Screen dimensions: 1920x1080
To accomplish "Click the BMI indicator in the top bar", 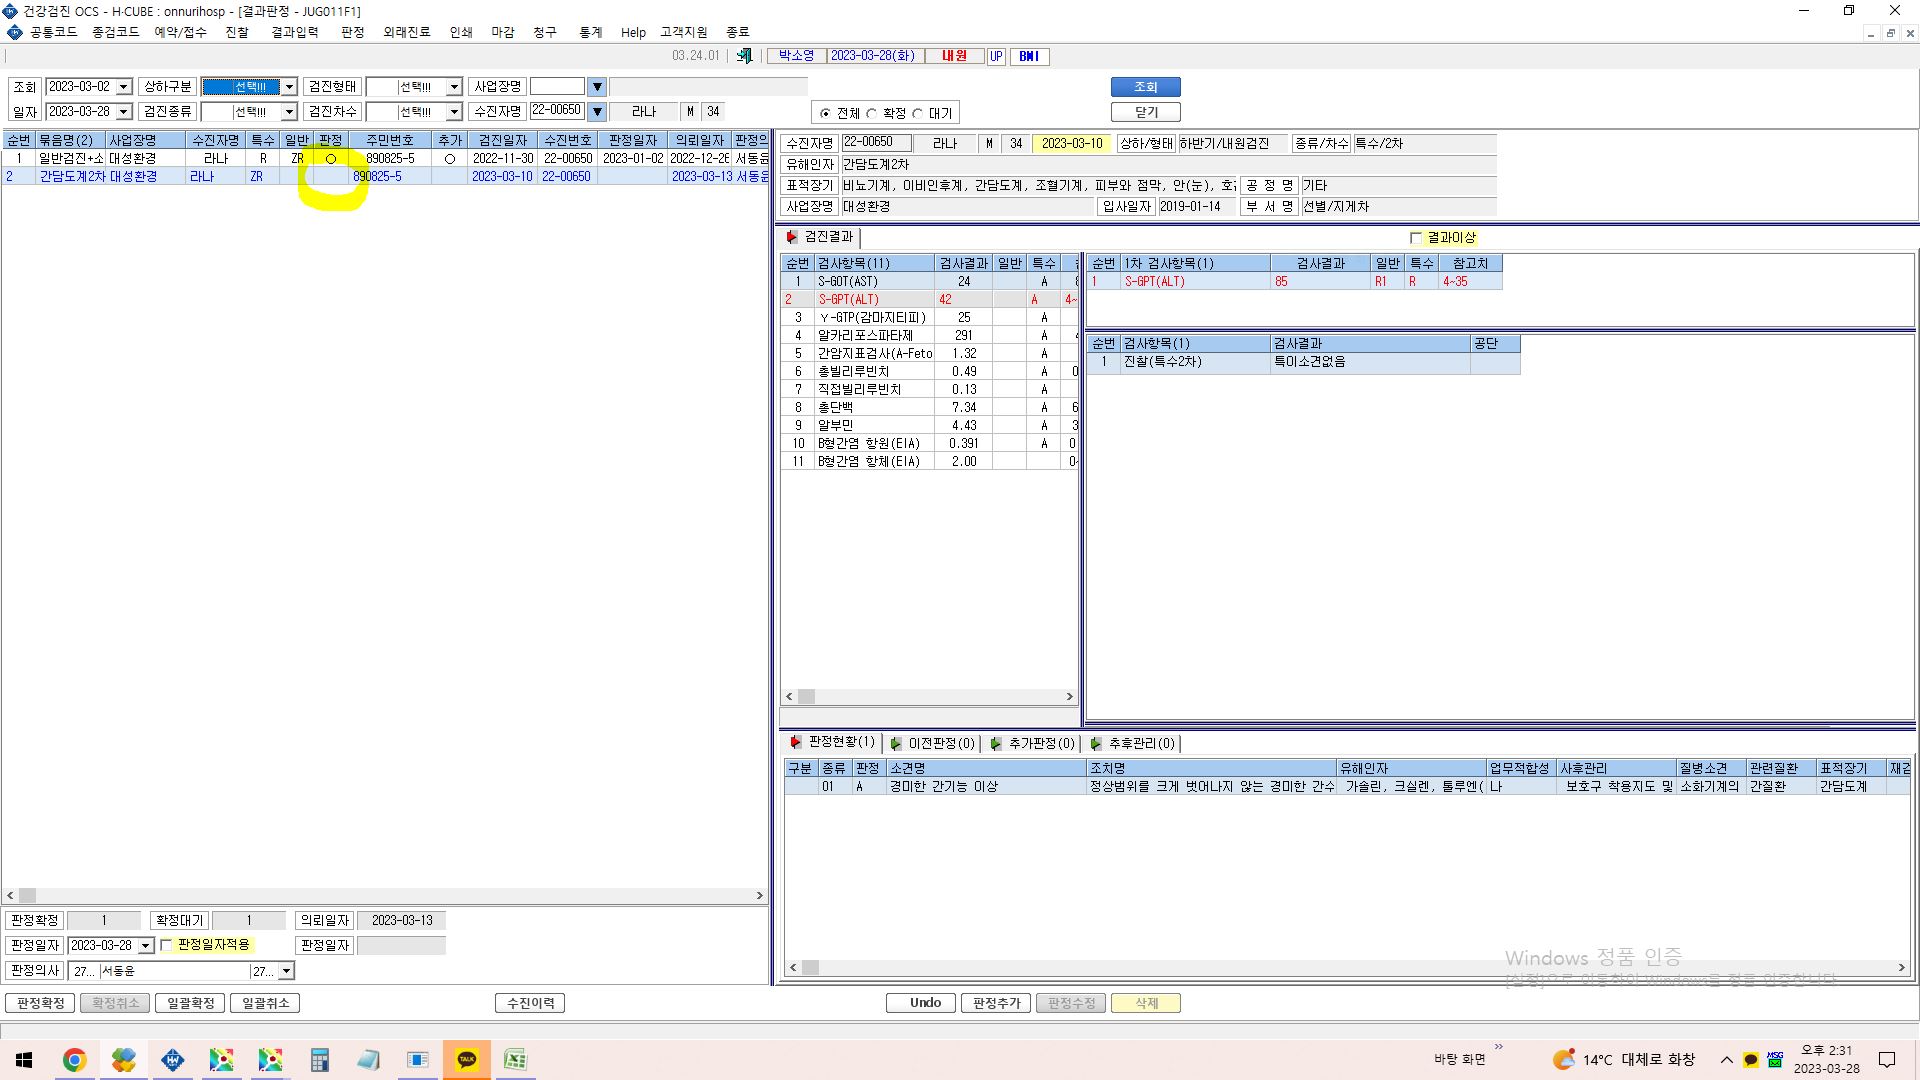I will point(1029,56).
